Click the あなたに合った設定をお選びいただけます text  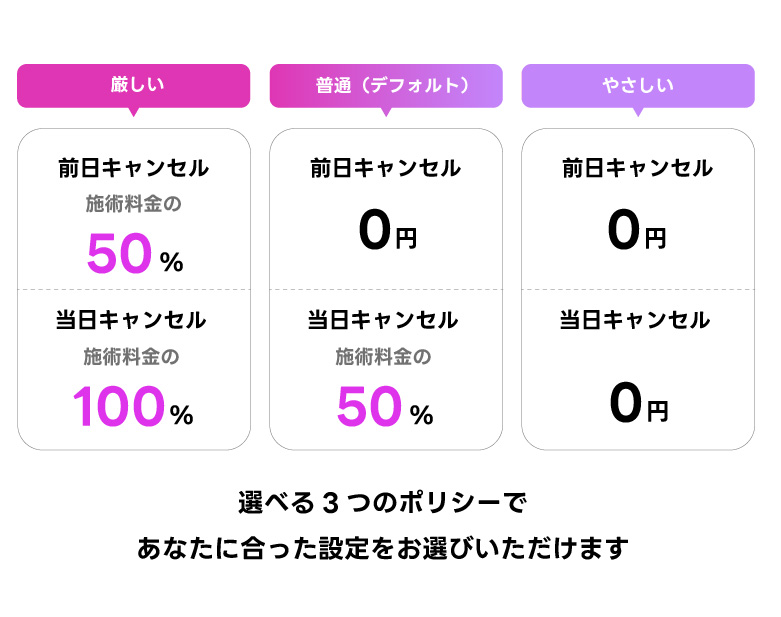click(x=383, y=549)
